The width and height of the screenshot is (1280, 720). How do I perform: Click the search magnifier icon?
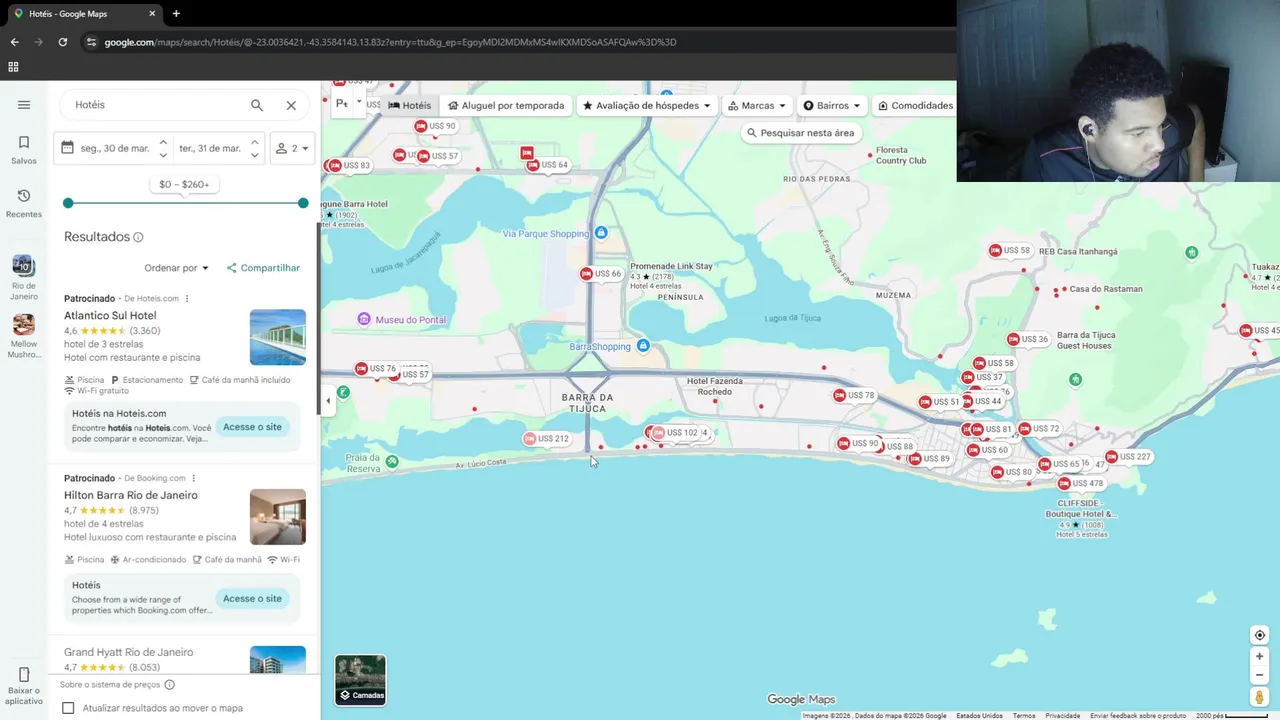(257, 105)
